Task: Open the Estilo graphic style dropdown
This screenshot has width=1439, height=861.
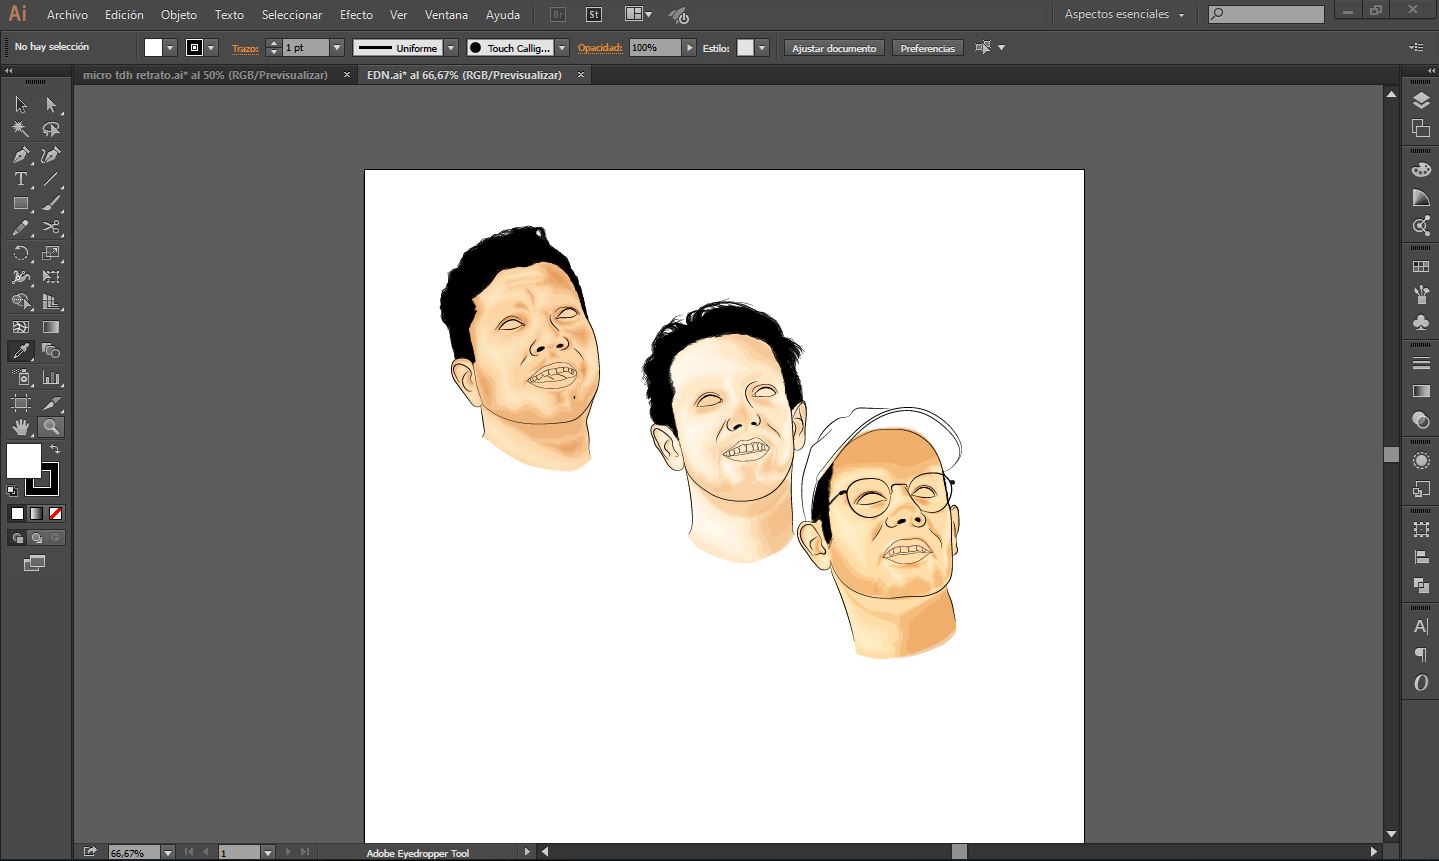Action: coord(762,48)
